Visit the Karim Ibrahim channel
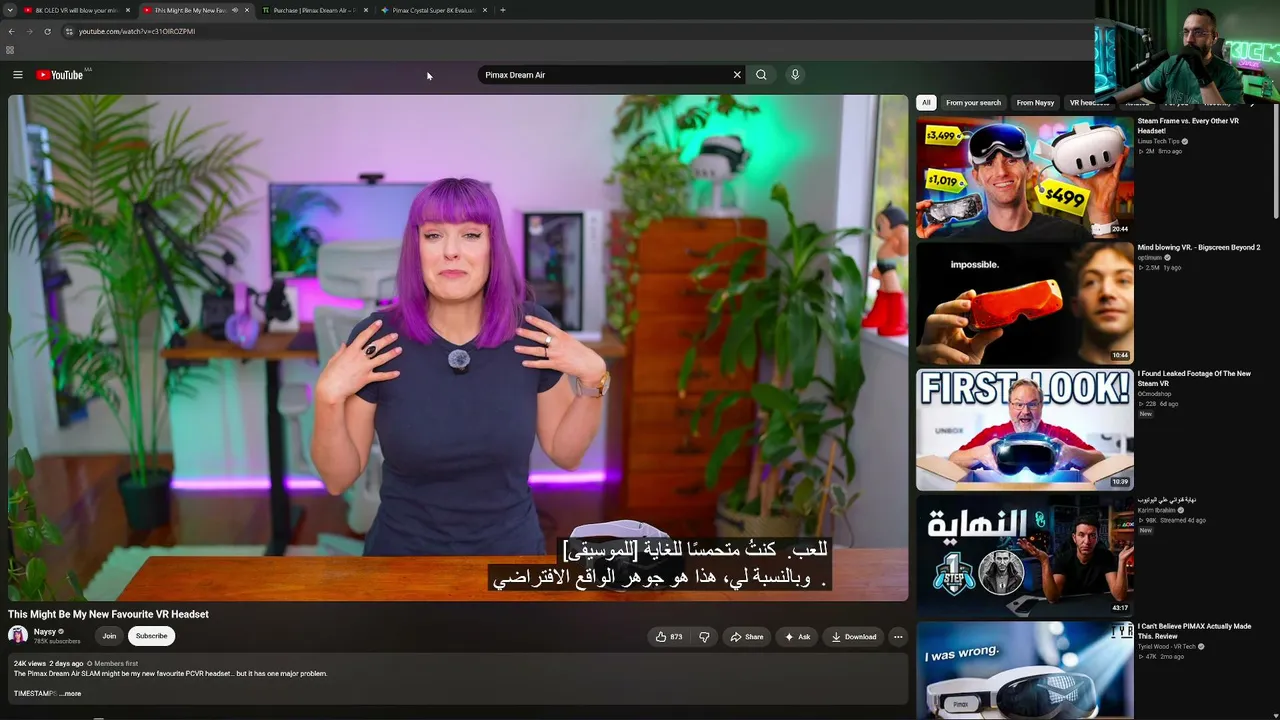 point(1157,510)
